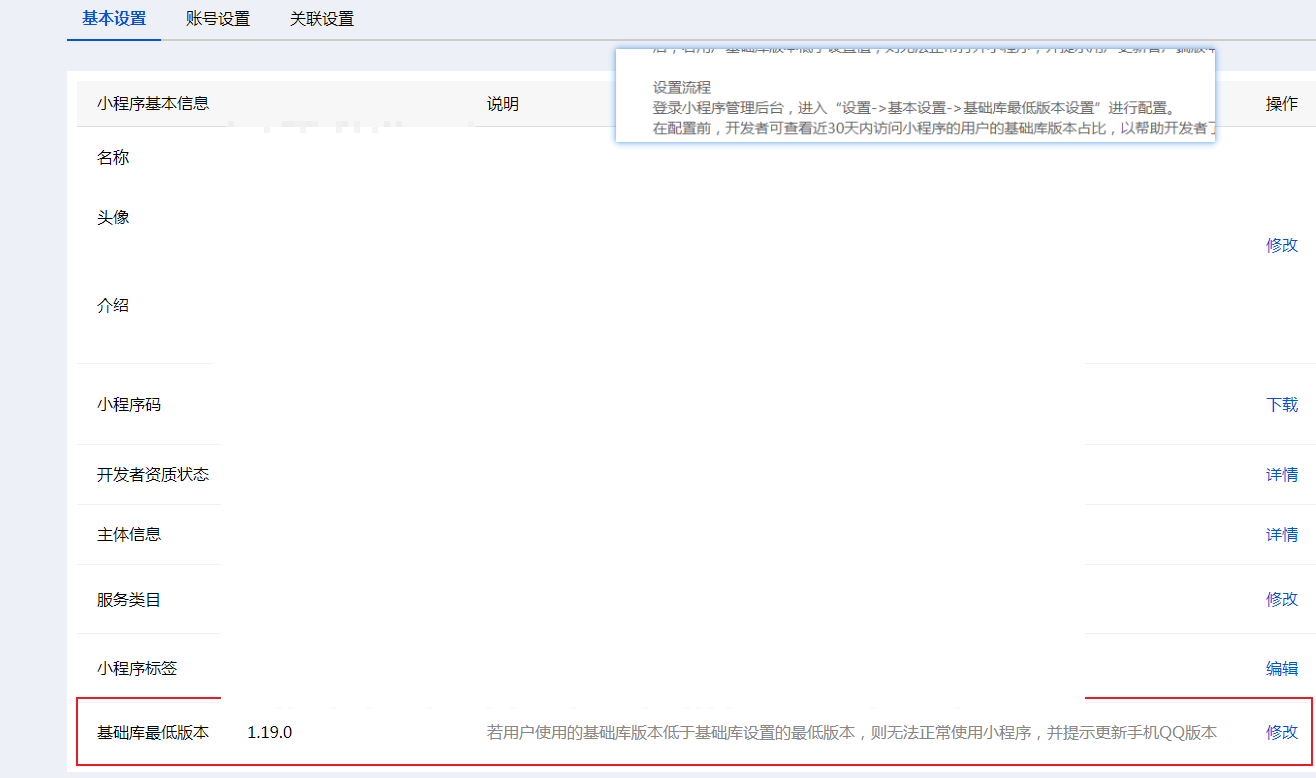
Task: Click 修改 for 服务类目
Action: 1281,599
